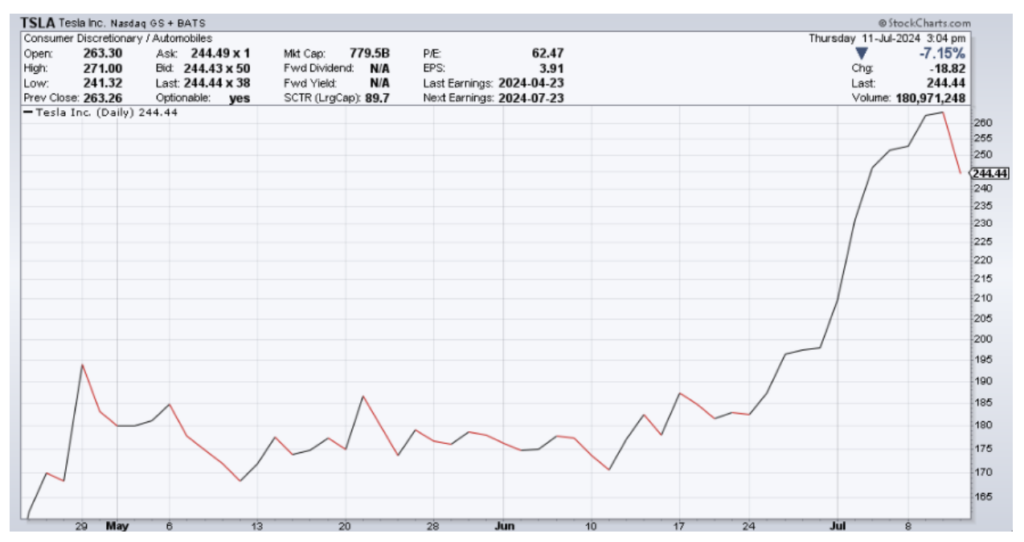Click the Ask value 244.49 x 1
Viewport: 1024px width, 542px height.
coord(220,54)
